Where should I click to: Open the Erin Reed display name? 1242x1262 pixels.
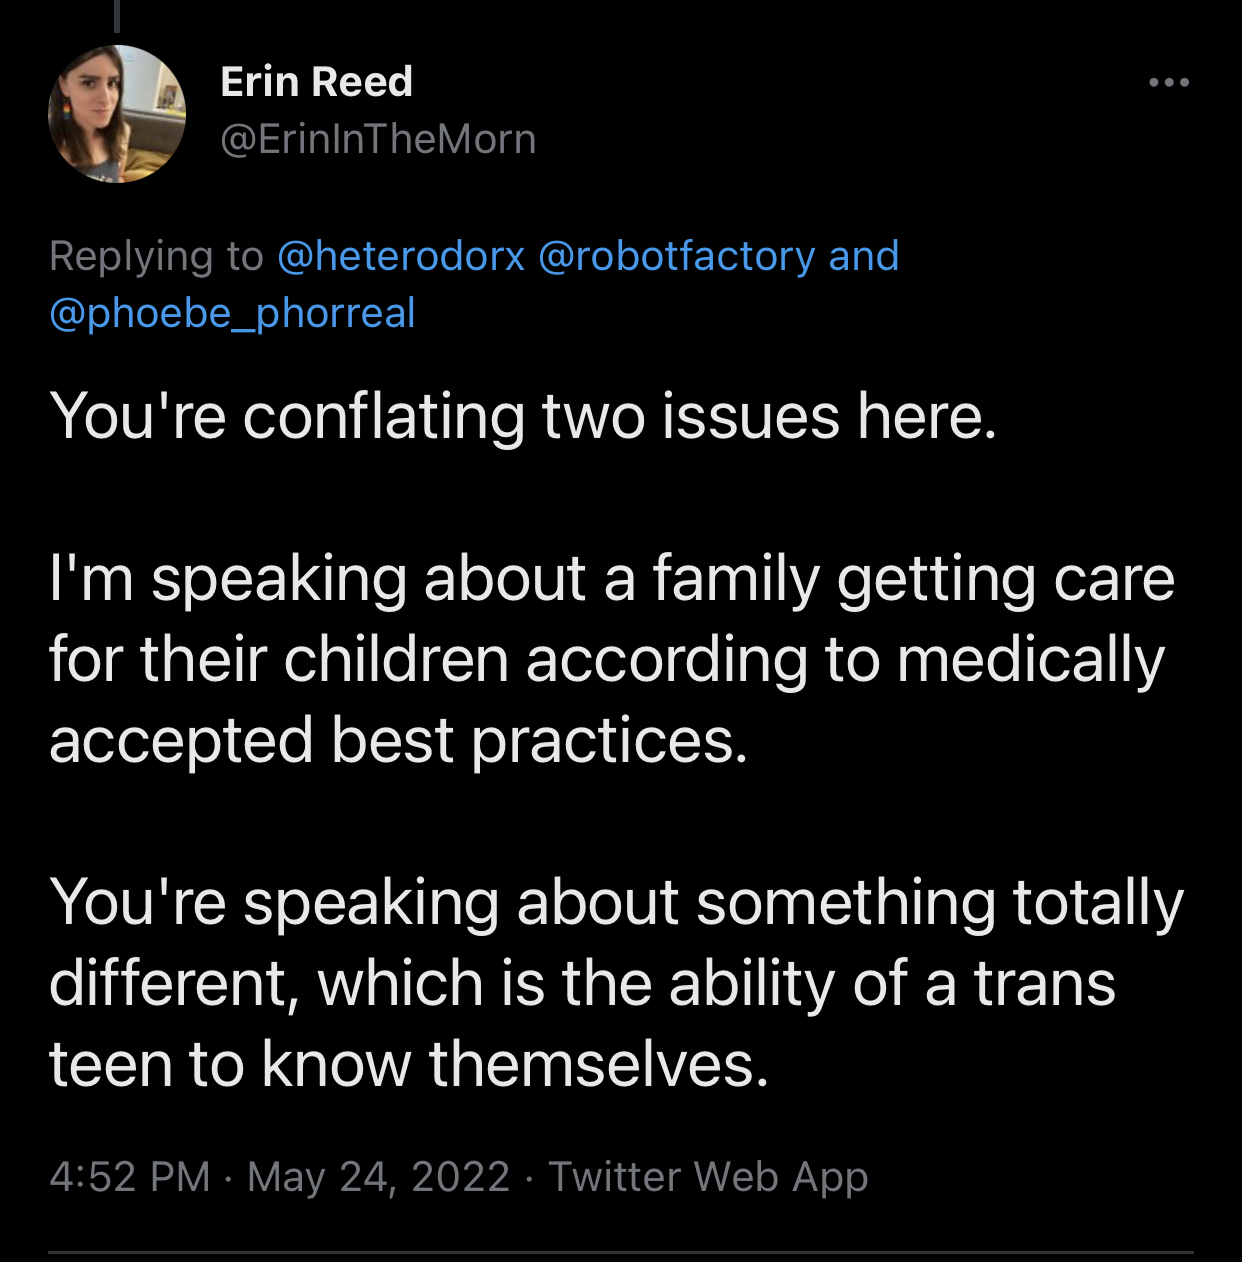pos(316,82)
